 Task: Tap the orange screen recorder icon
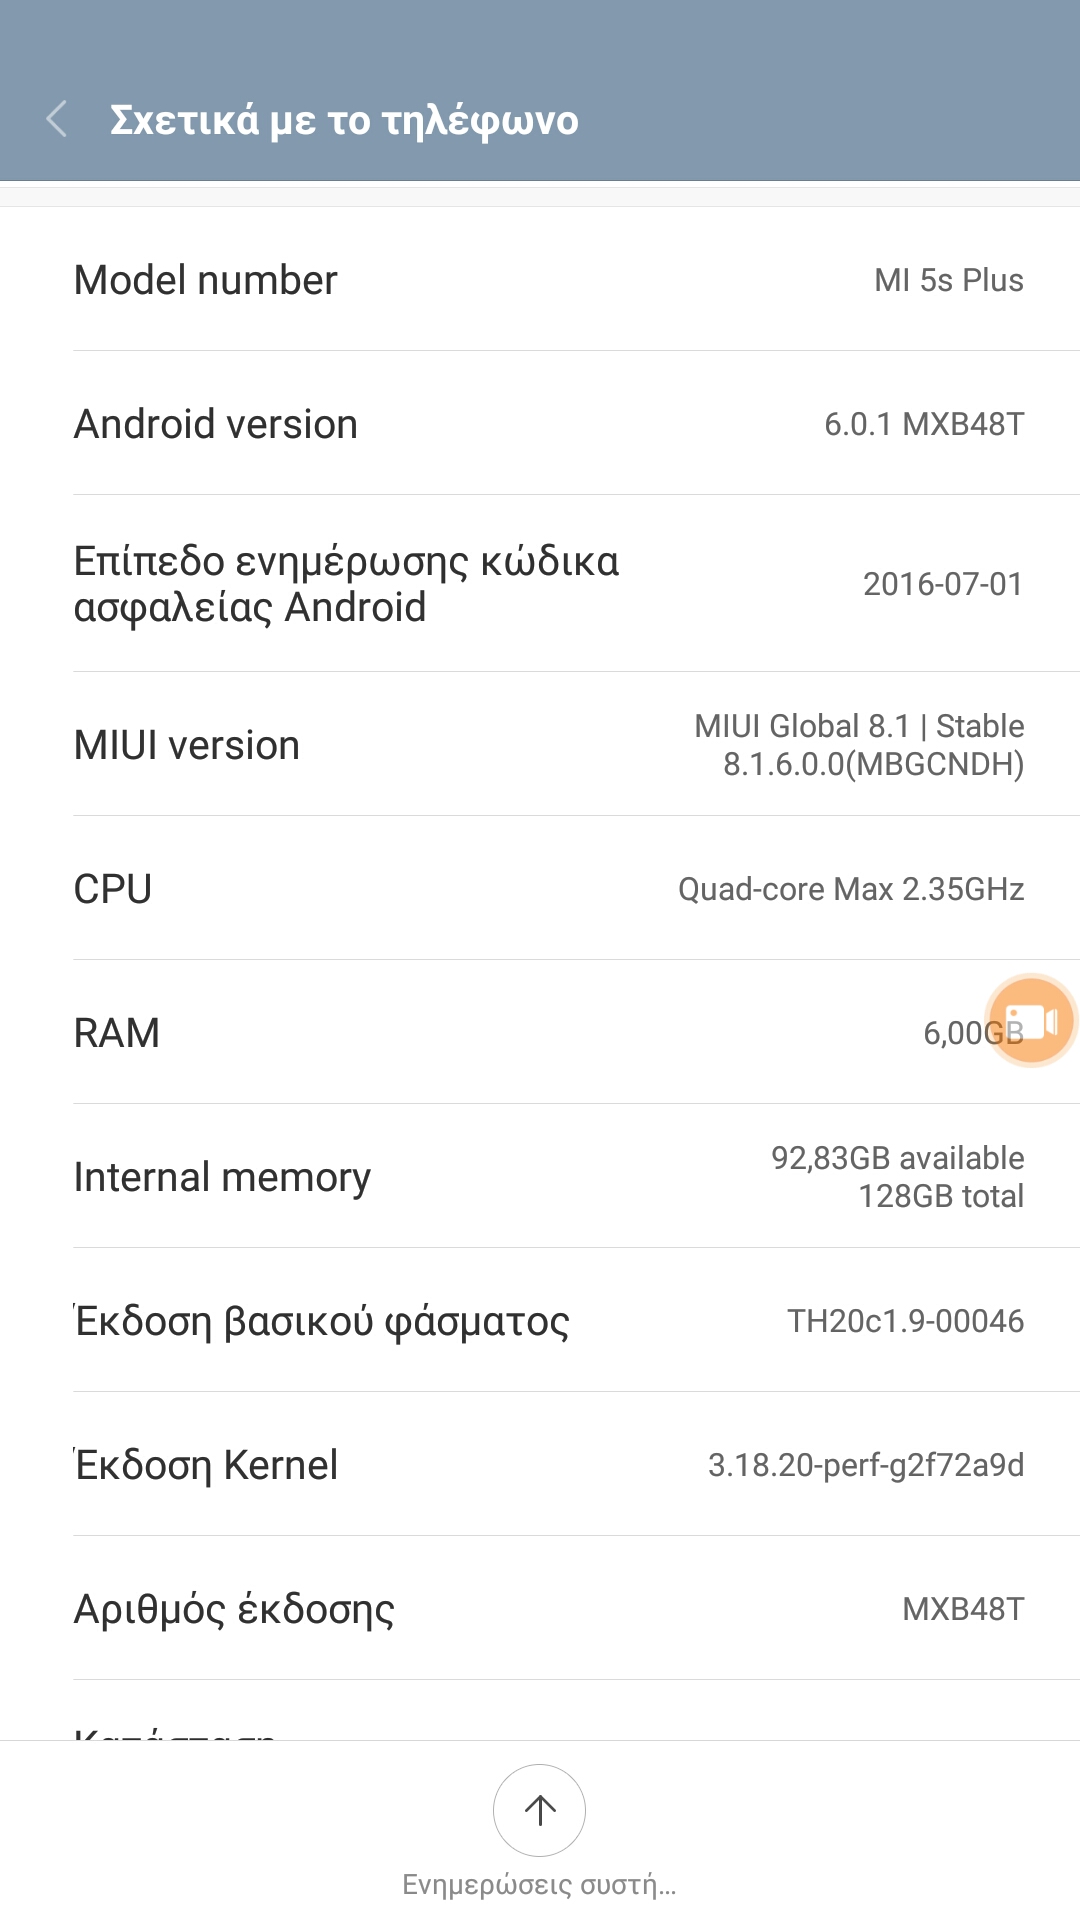(1030, 1021)
